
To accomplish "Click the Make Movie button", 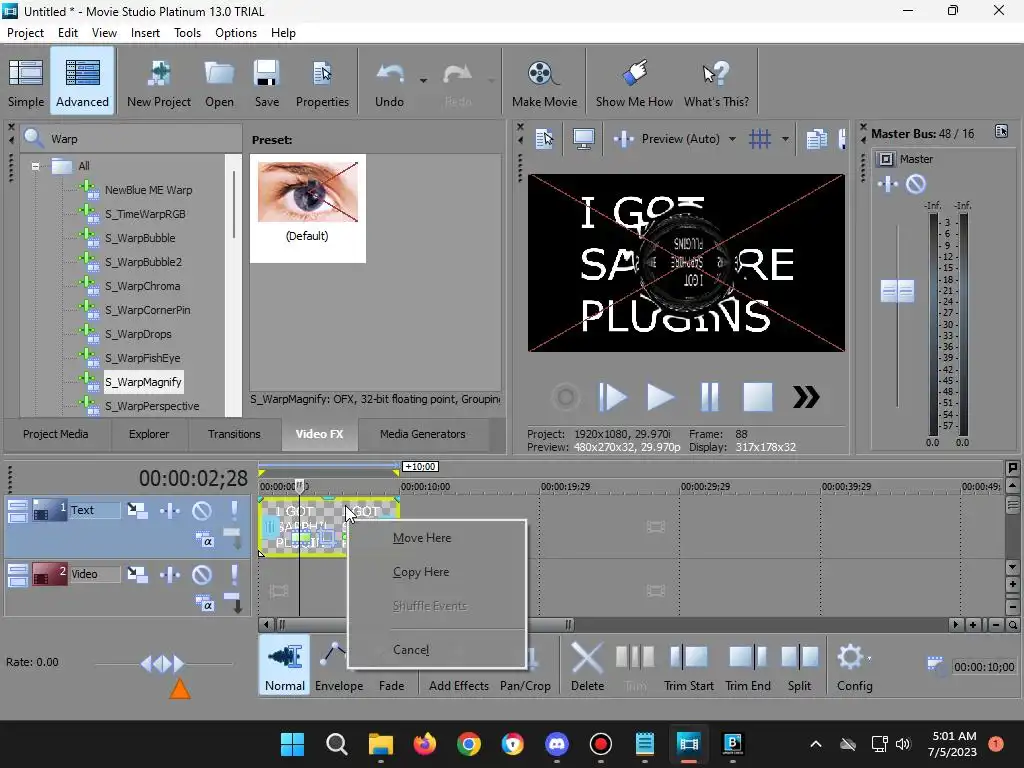I will 544,83.
